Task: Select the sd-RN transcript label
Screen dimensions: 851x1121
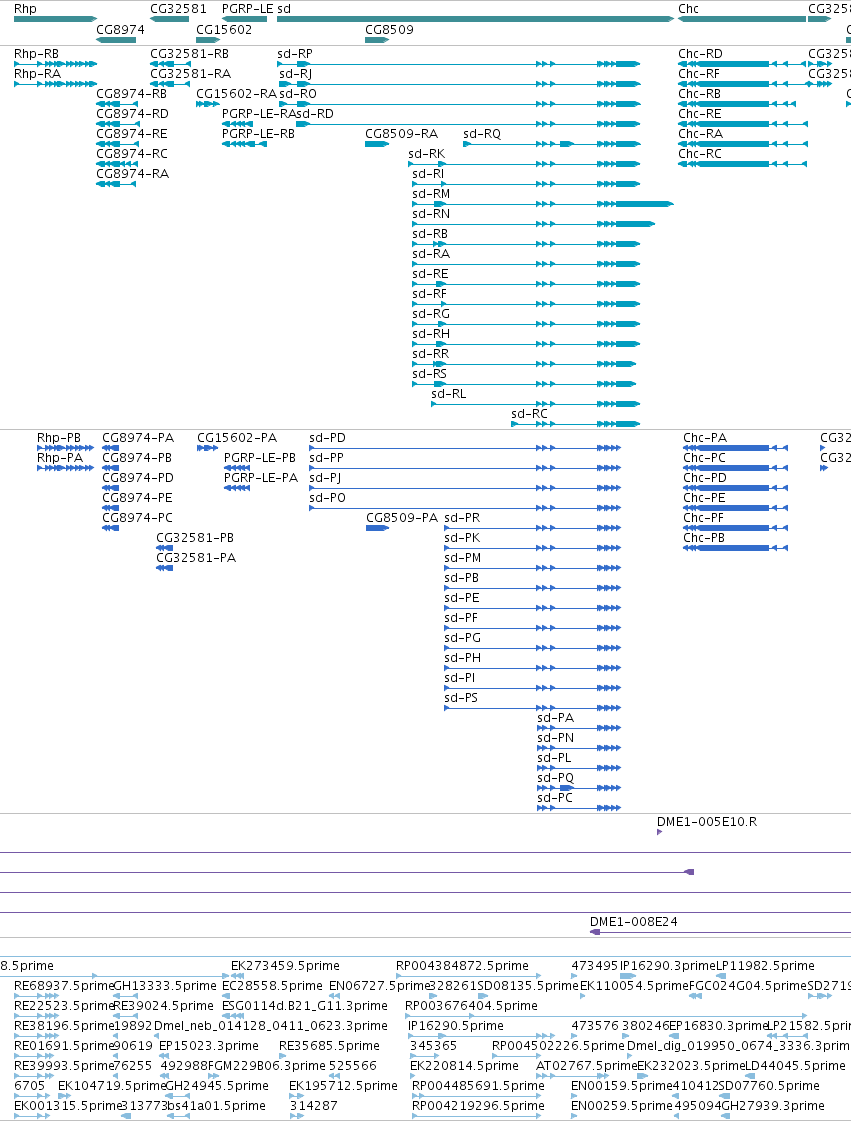Action: tap(431, 214)
